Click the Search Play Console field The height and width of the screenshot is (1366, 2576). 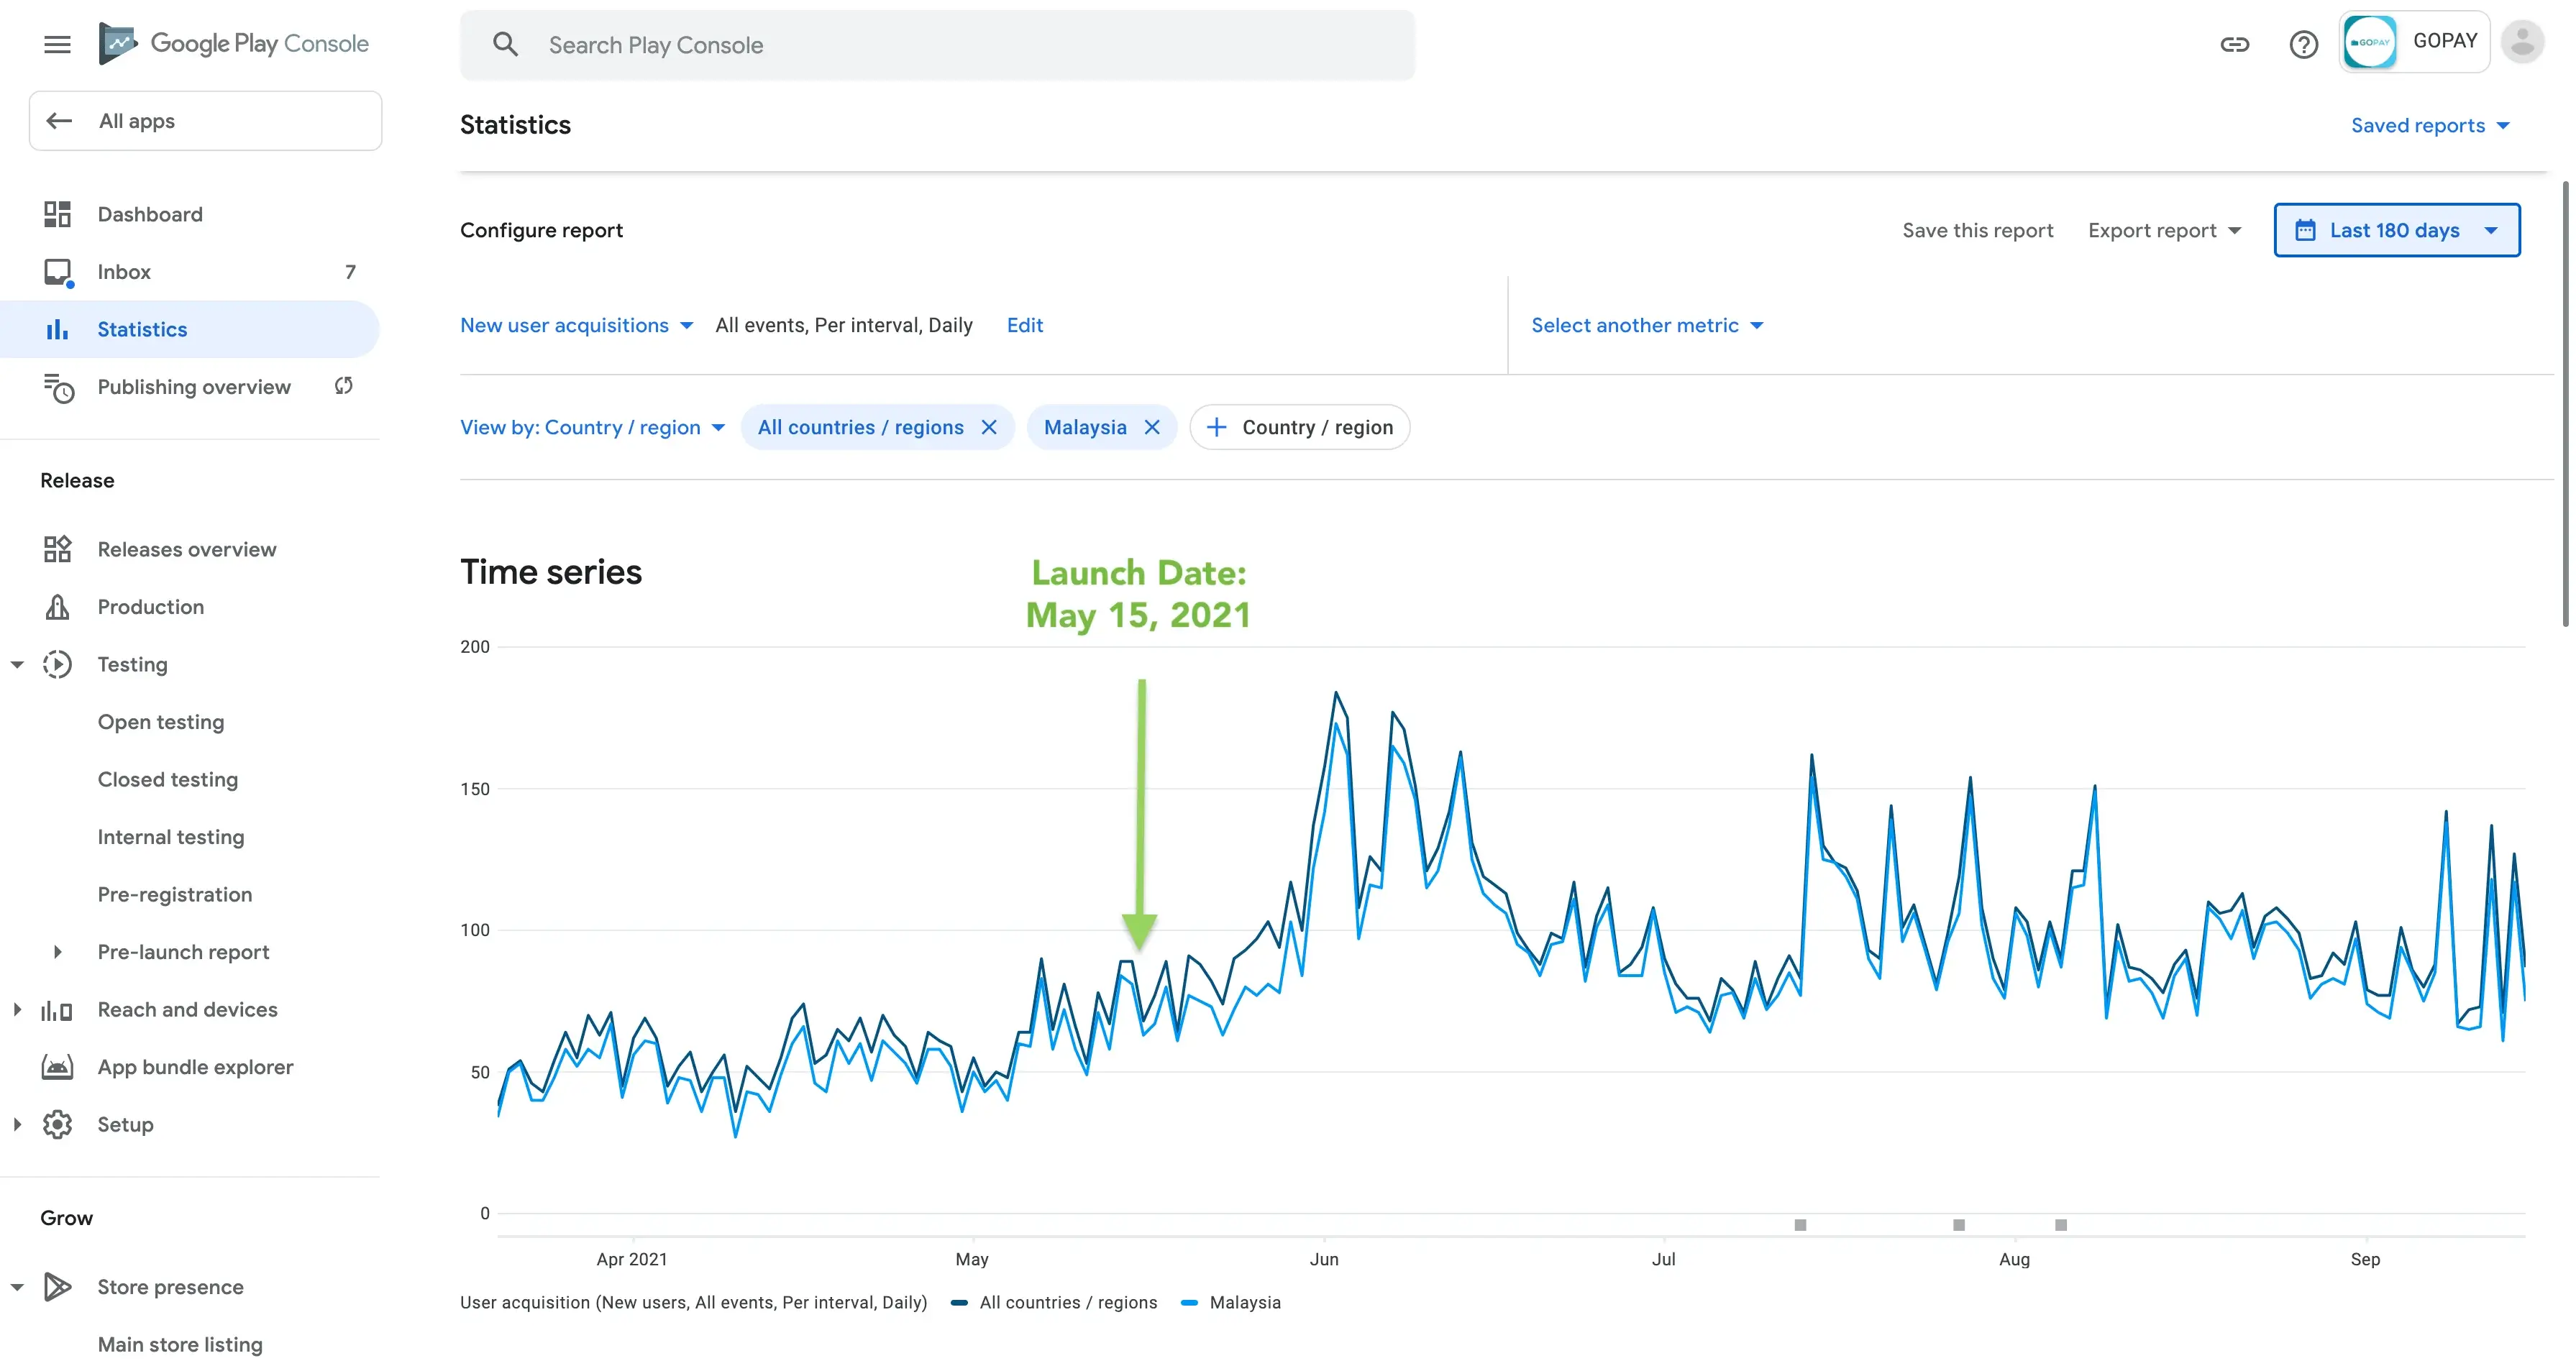tap(936, 45)
